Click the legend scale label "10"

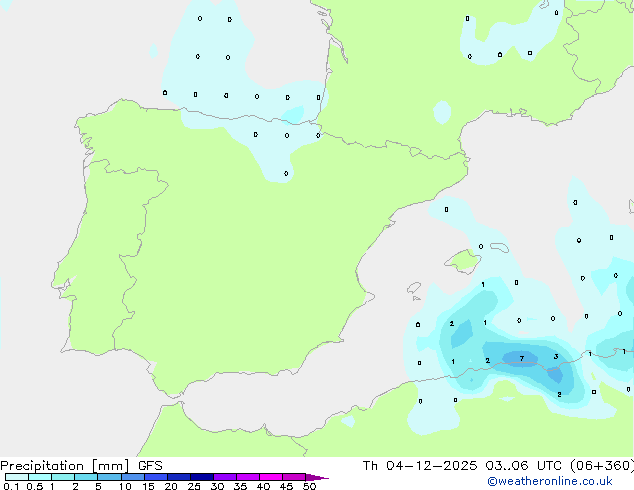(x=125, y=486)
